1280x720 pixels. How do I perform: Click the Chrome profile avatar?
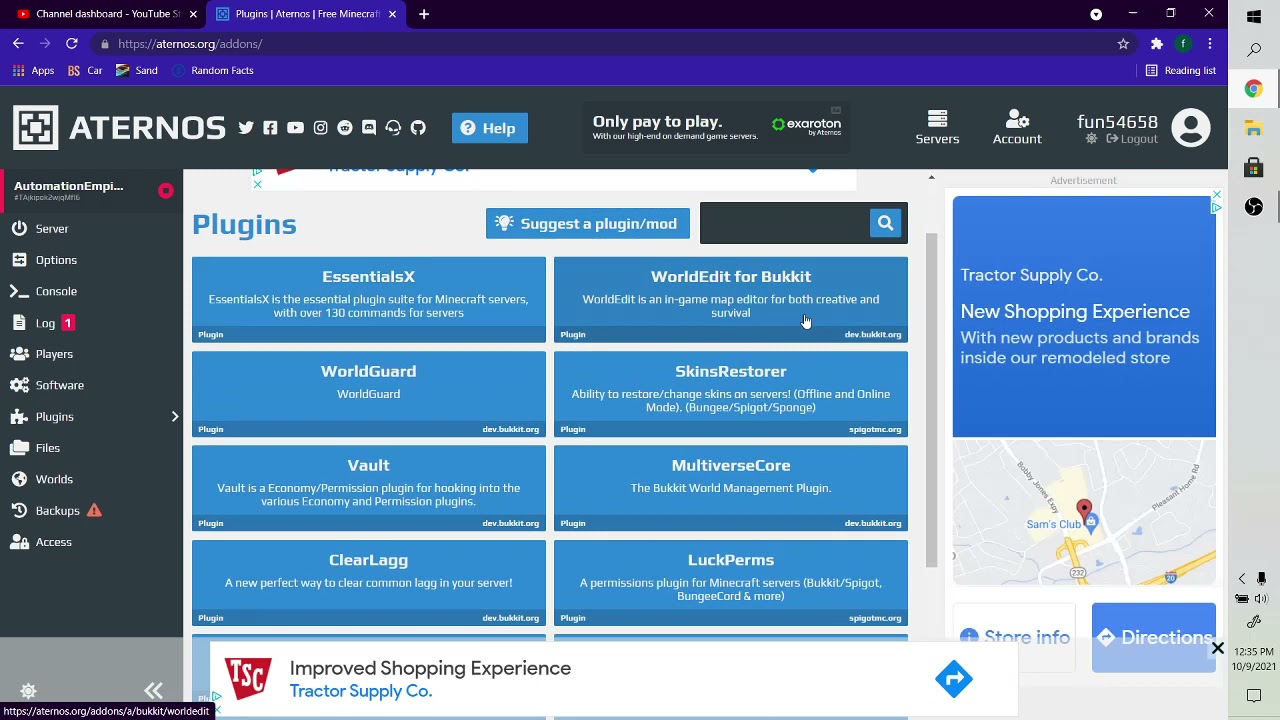(x=1183, y=44)
